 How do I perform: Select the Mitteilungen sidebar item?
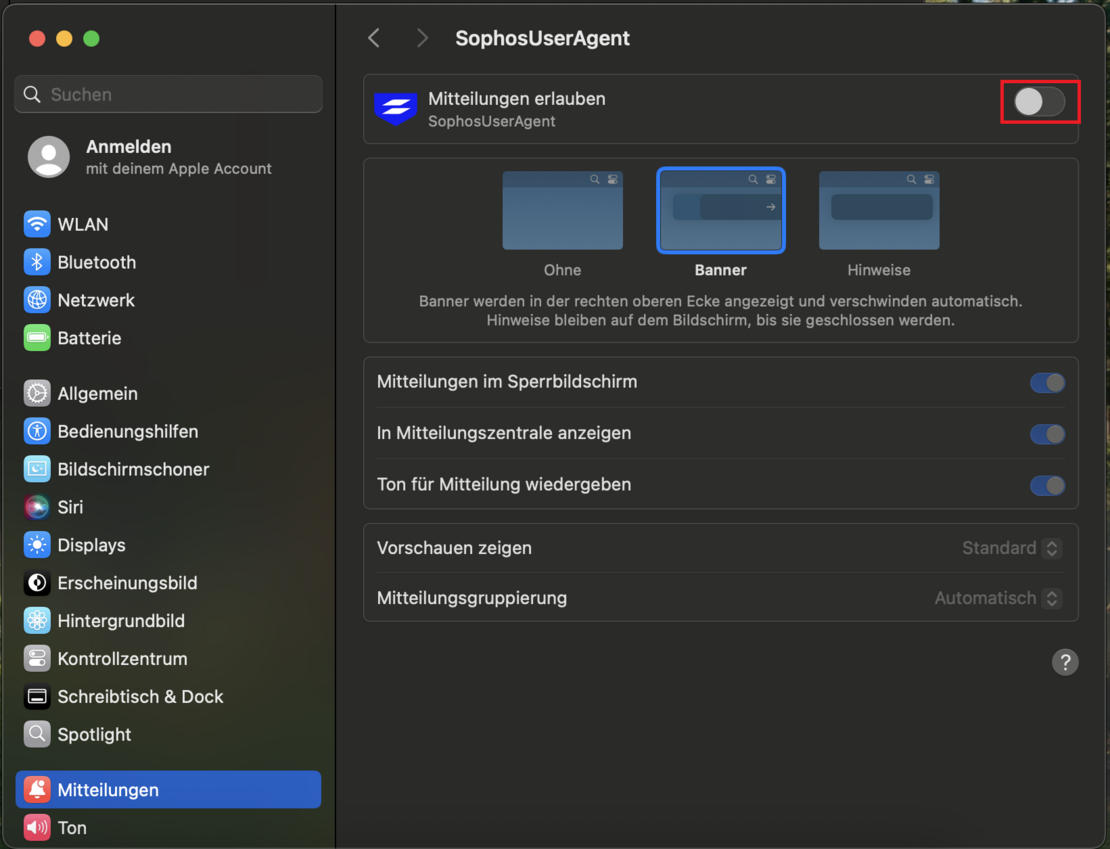168,790
